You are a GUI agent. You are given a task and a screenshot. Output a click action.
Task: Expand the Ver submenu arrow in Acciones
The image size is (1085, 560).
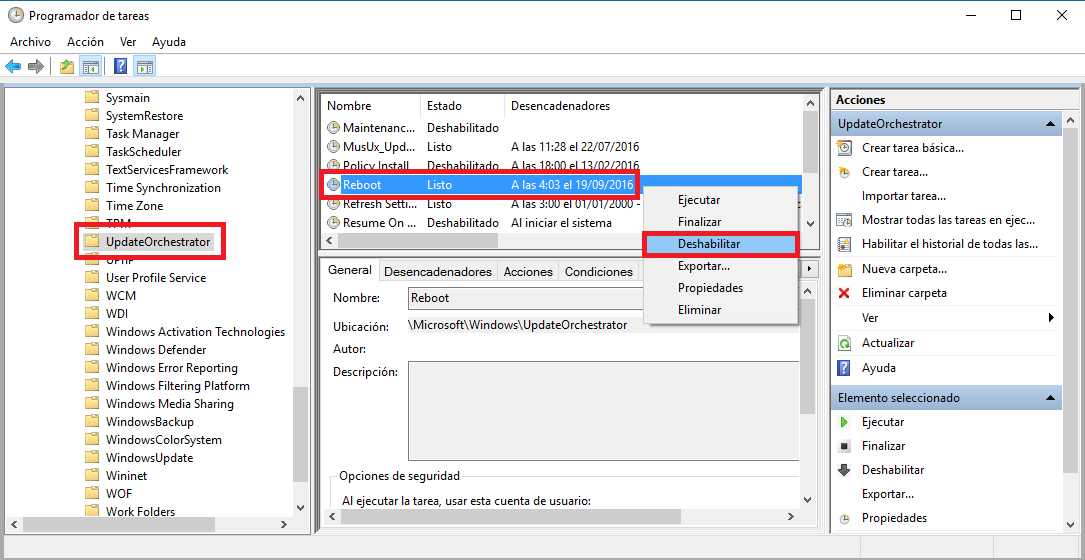(x=1052, y=318)
